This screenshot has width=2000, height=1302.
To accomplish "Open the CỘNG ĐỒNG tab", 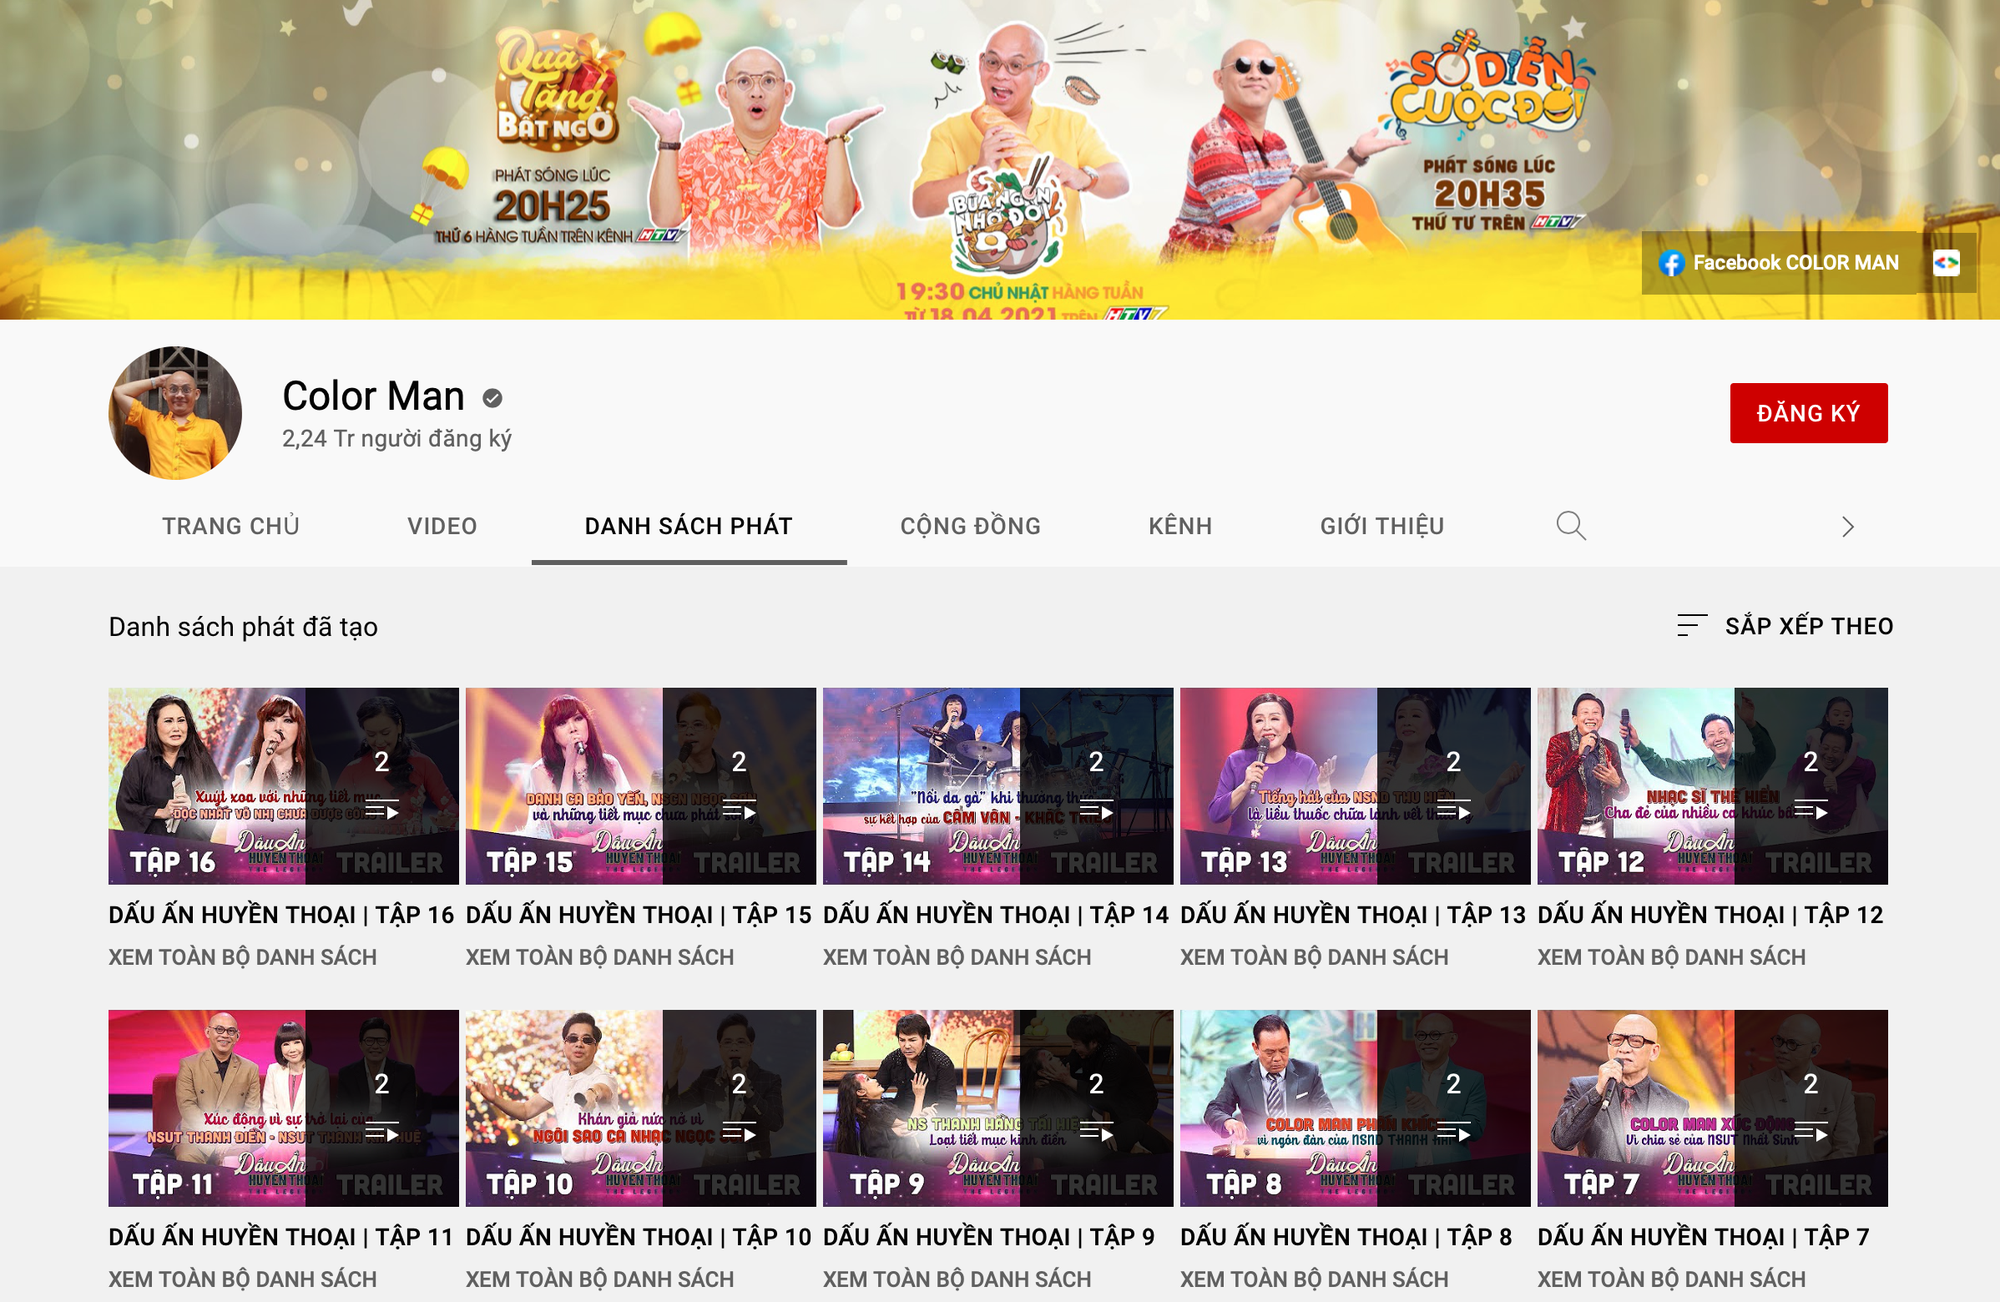I will coord(969,525).
